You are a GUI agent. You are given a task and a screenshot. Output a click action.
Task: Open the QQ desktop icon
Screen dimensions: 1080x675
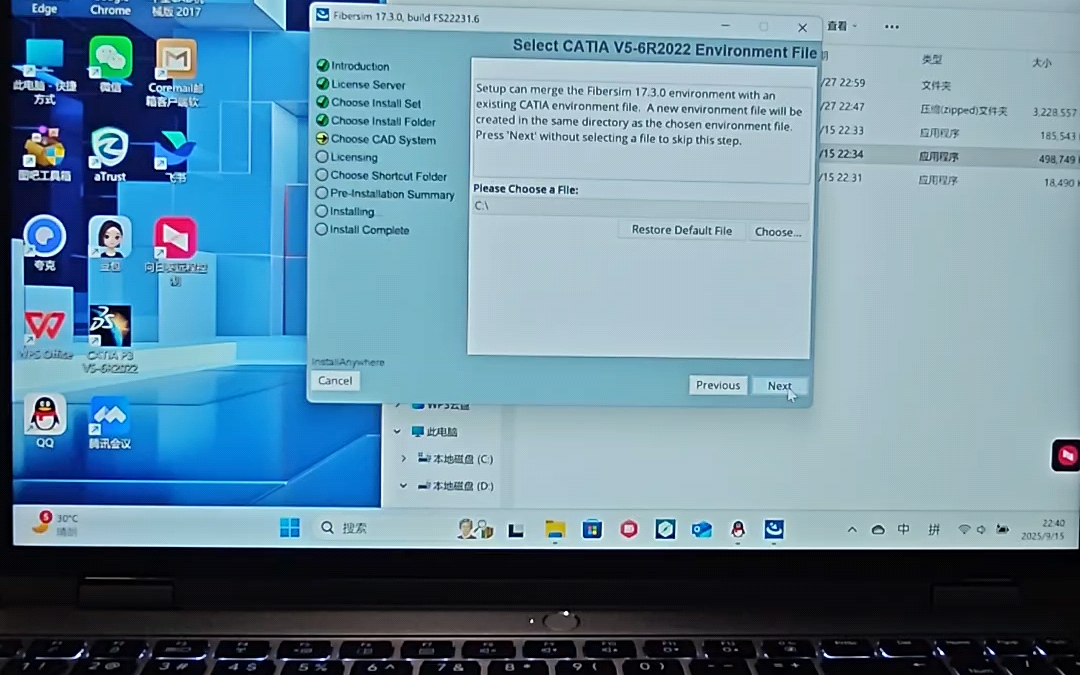pos(45,421)
